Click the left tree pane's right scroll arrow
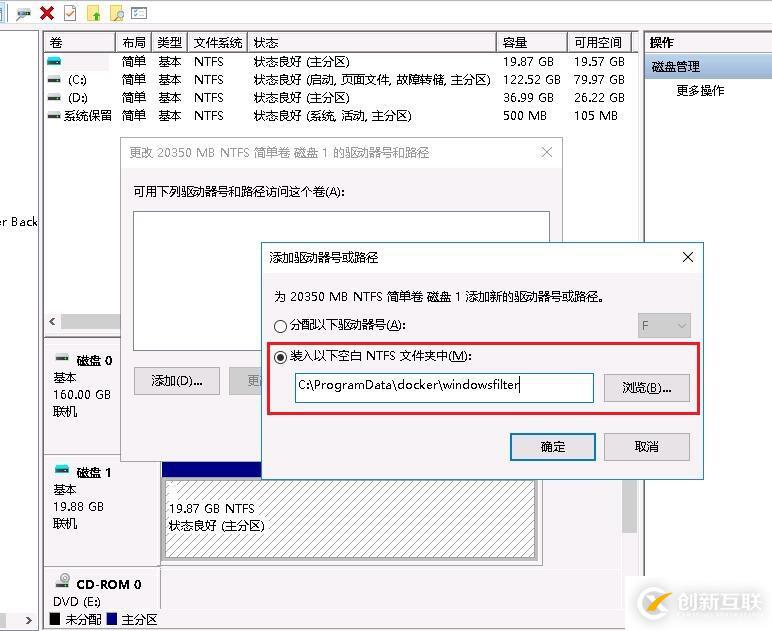This screenshot has width=772, height=631. (29, 620)
